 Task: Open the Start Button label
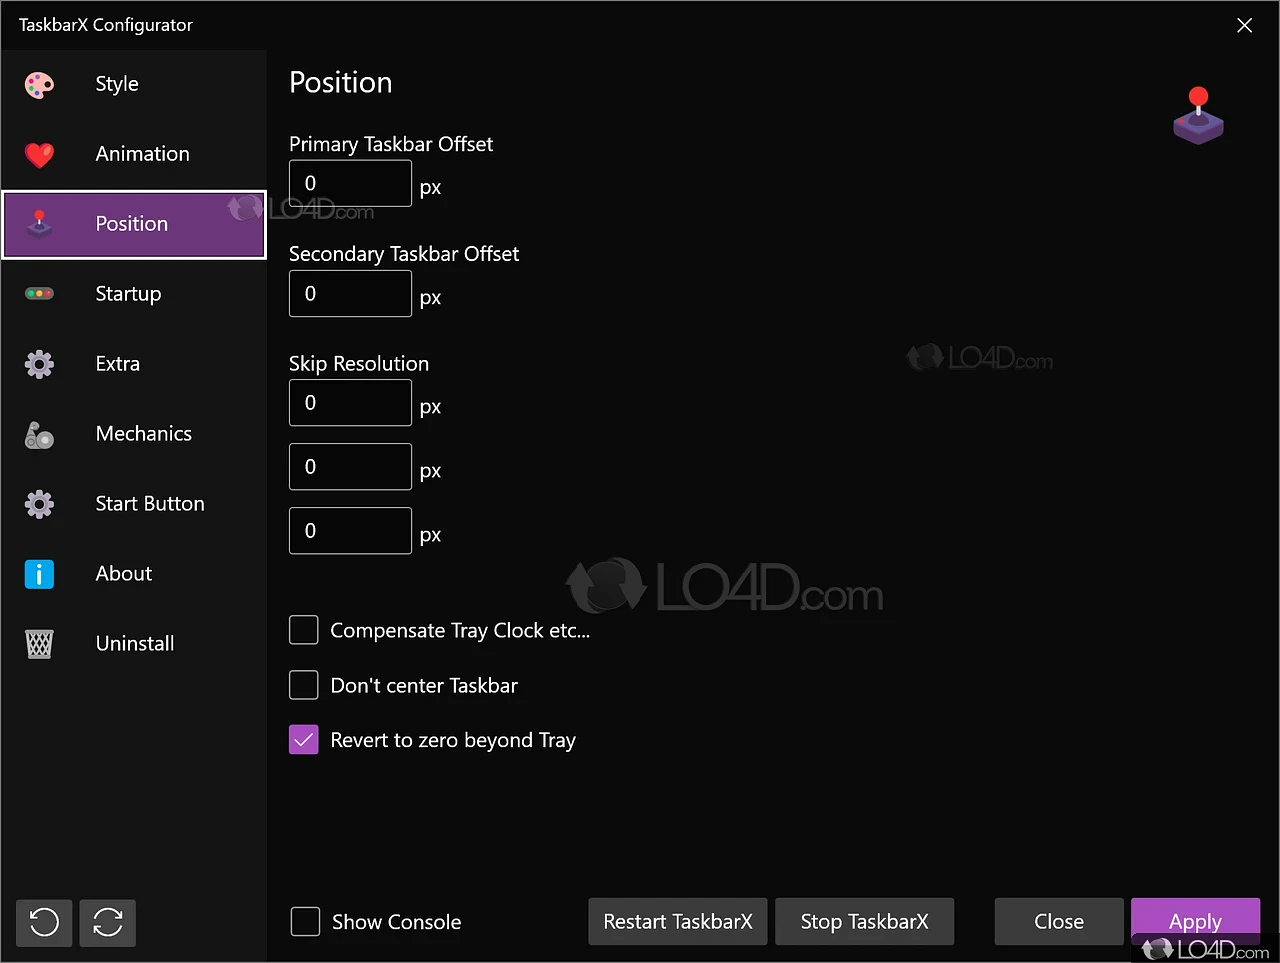point(150,504)
